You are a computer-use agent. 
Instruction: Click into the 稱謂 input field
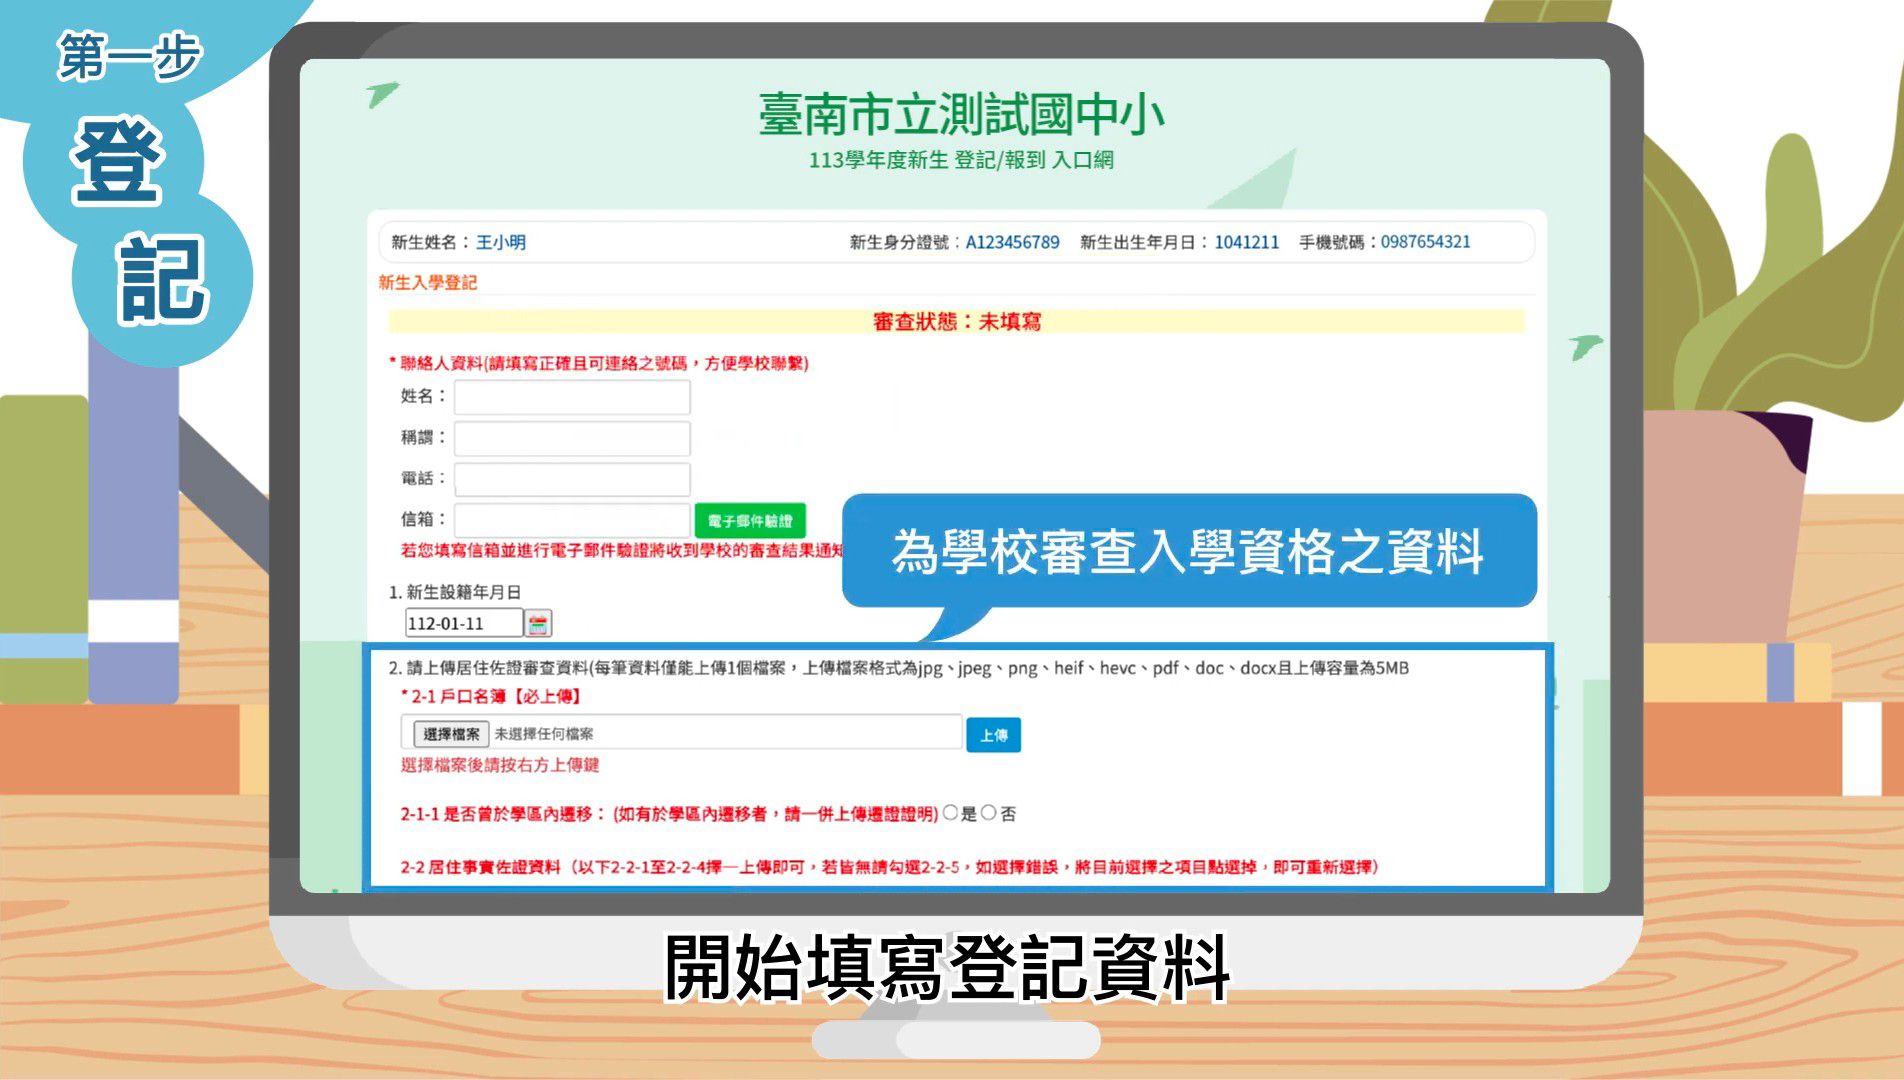pos(572,438)
